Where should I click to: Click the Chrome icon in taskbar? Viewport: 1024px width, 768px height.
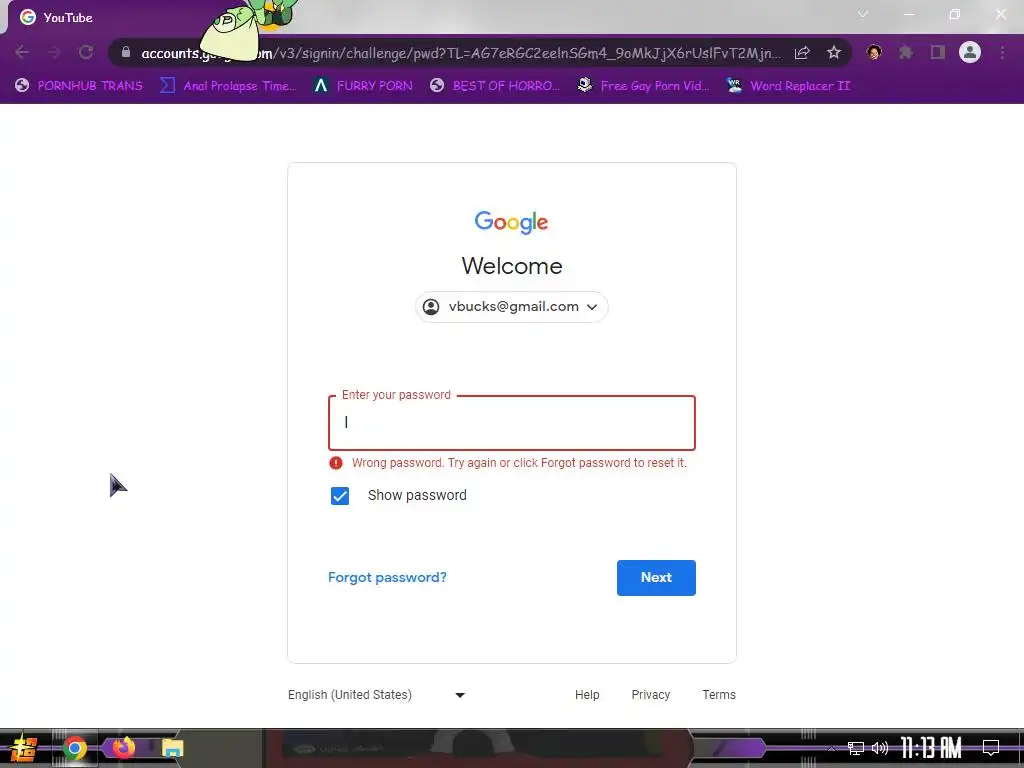(74, 748)
